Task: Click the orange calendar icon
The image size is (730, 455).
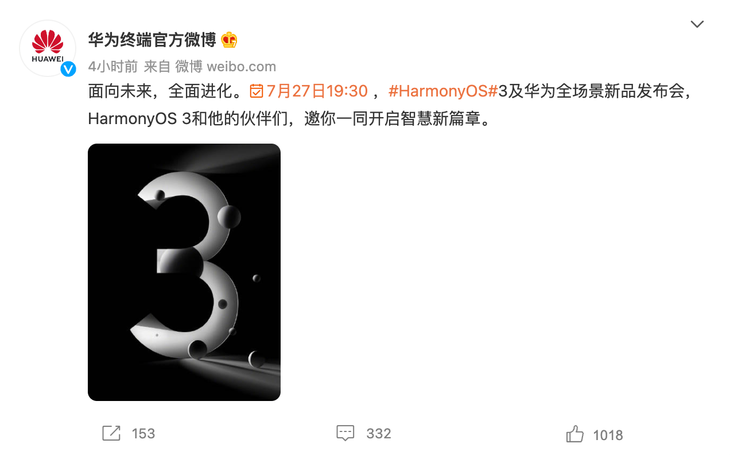Action: pos(256,91)
